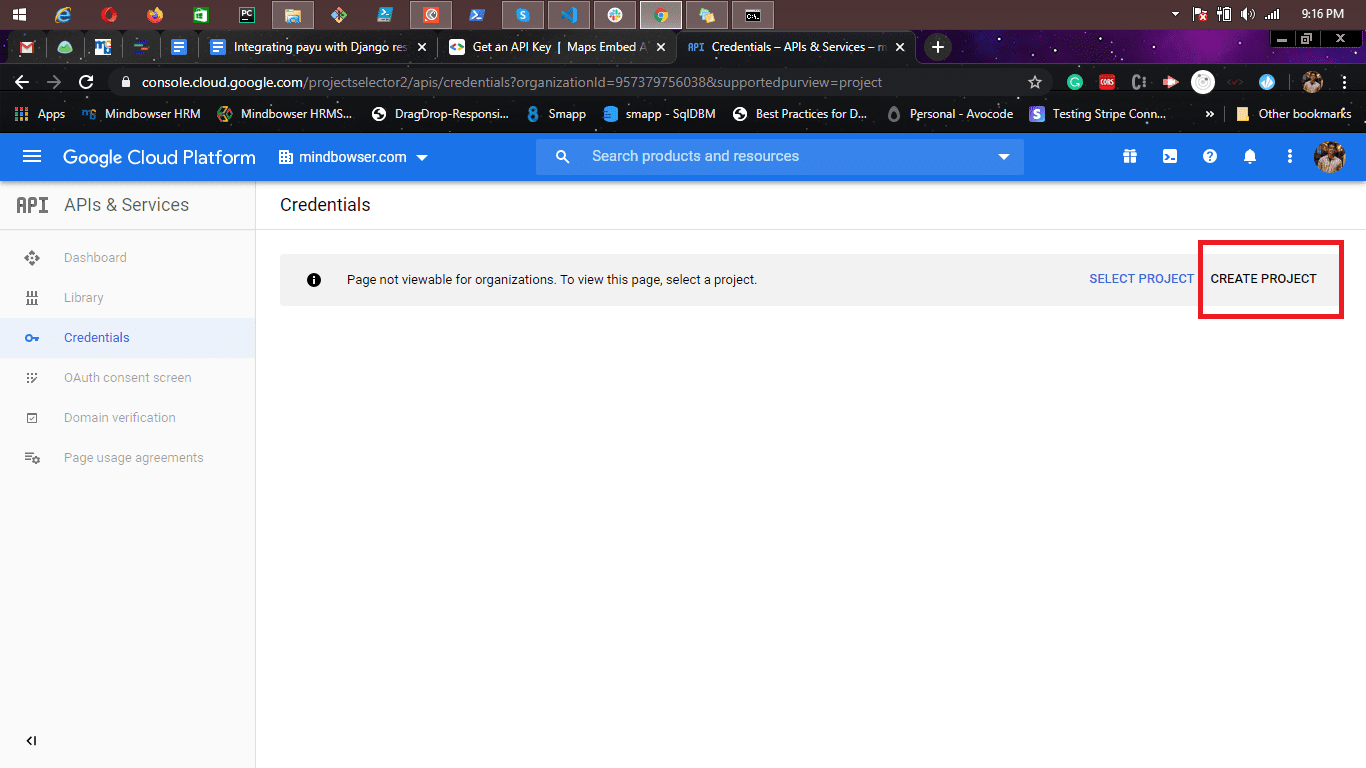This screenshot has height=768, width=1366.
Task: Click the help question mark icon
Action: [x=1210, y=157]
